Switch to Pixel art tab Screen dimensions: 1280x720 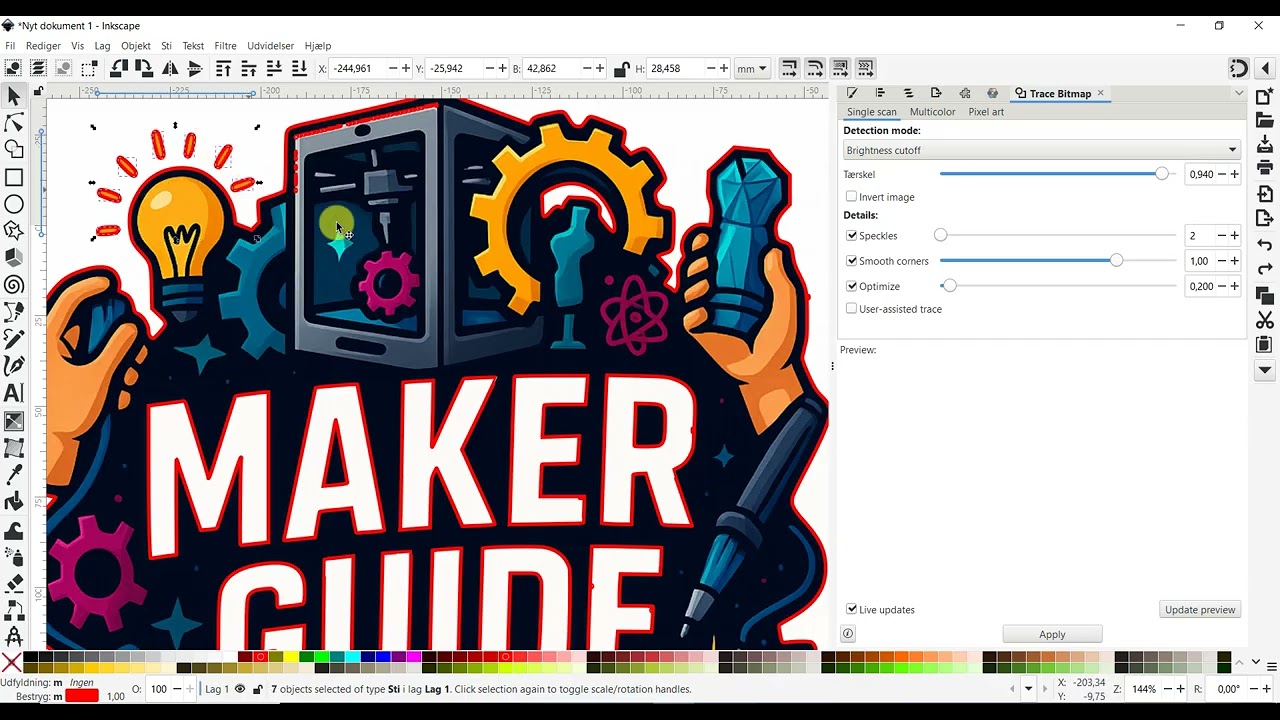coord(986,112)
